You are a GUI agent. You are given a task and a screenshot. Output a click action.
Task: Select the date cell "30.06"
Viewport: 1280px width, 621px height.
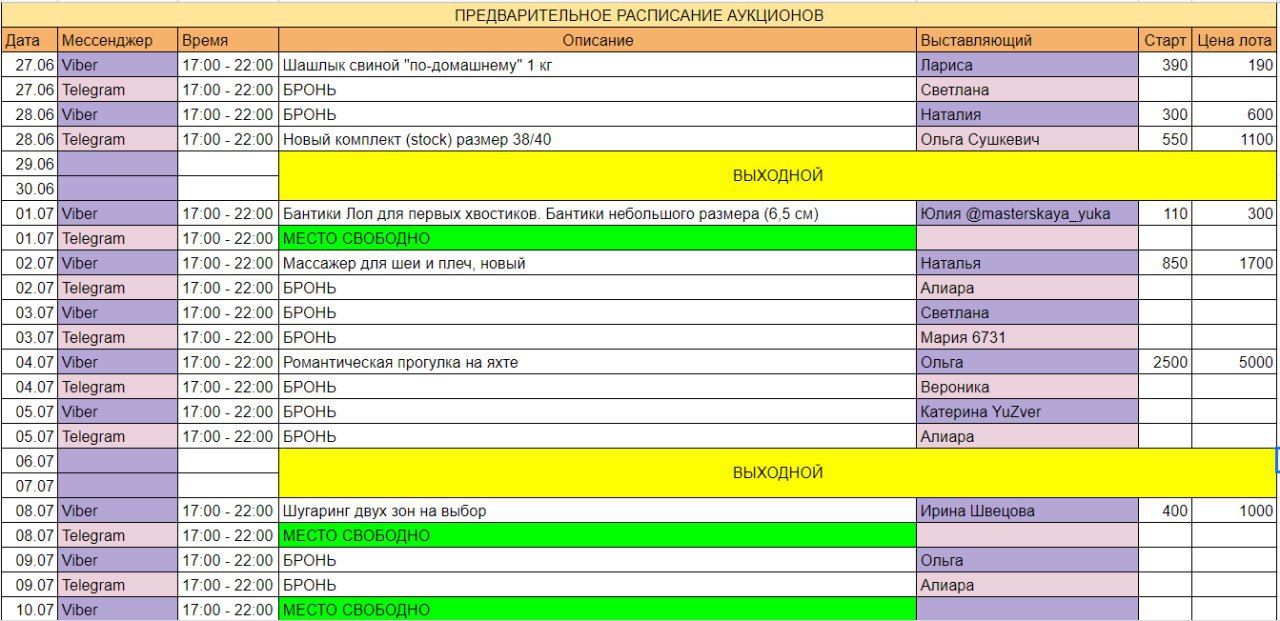coord(29,189)
